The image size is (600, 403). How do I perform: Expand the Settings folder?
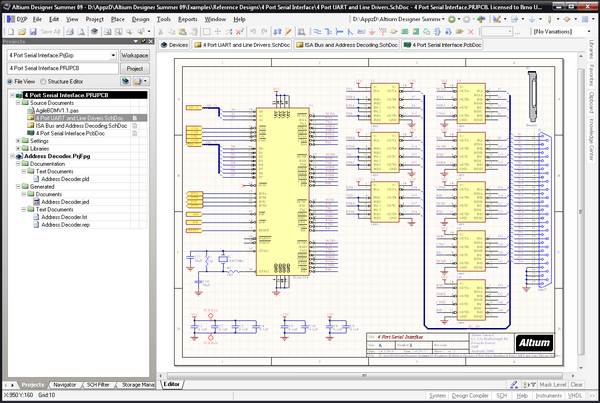pyautogui.click(x=18, y=141)
